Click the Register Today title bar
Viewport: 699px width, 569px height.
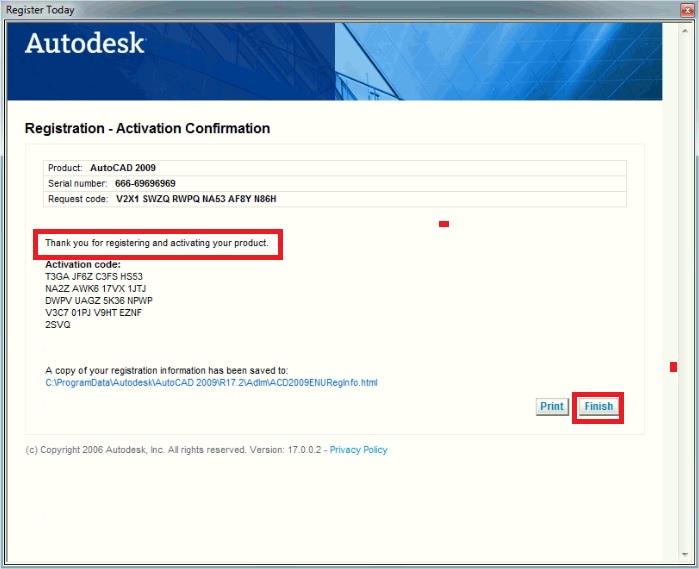pyautogui.click(x=300, y=10)
